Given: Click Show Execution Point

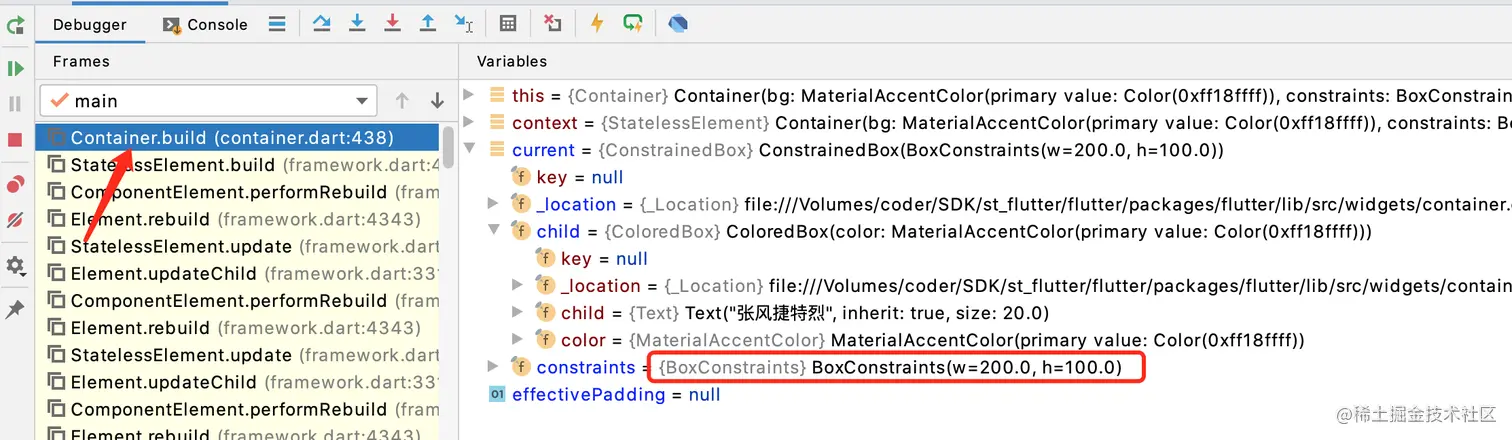Looking at the screenshot, I should click(x=321, y=23).
